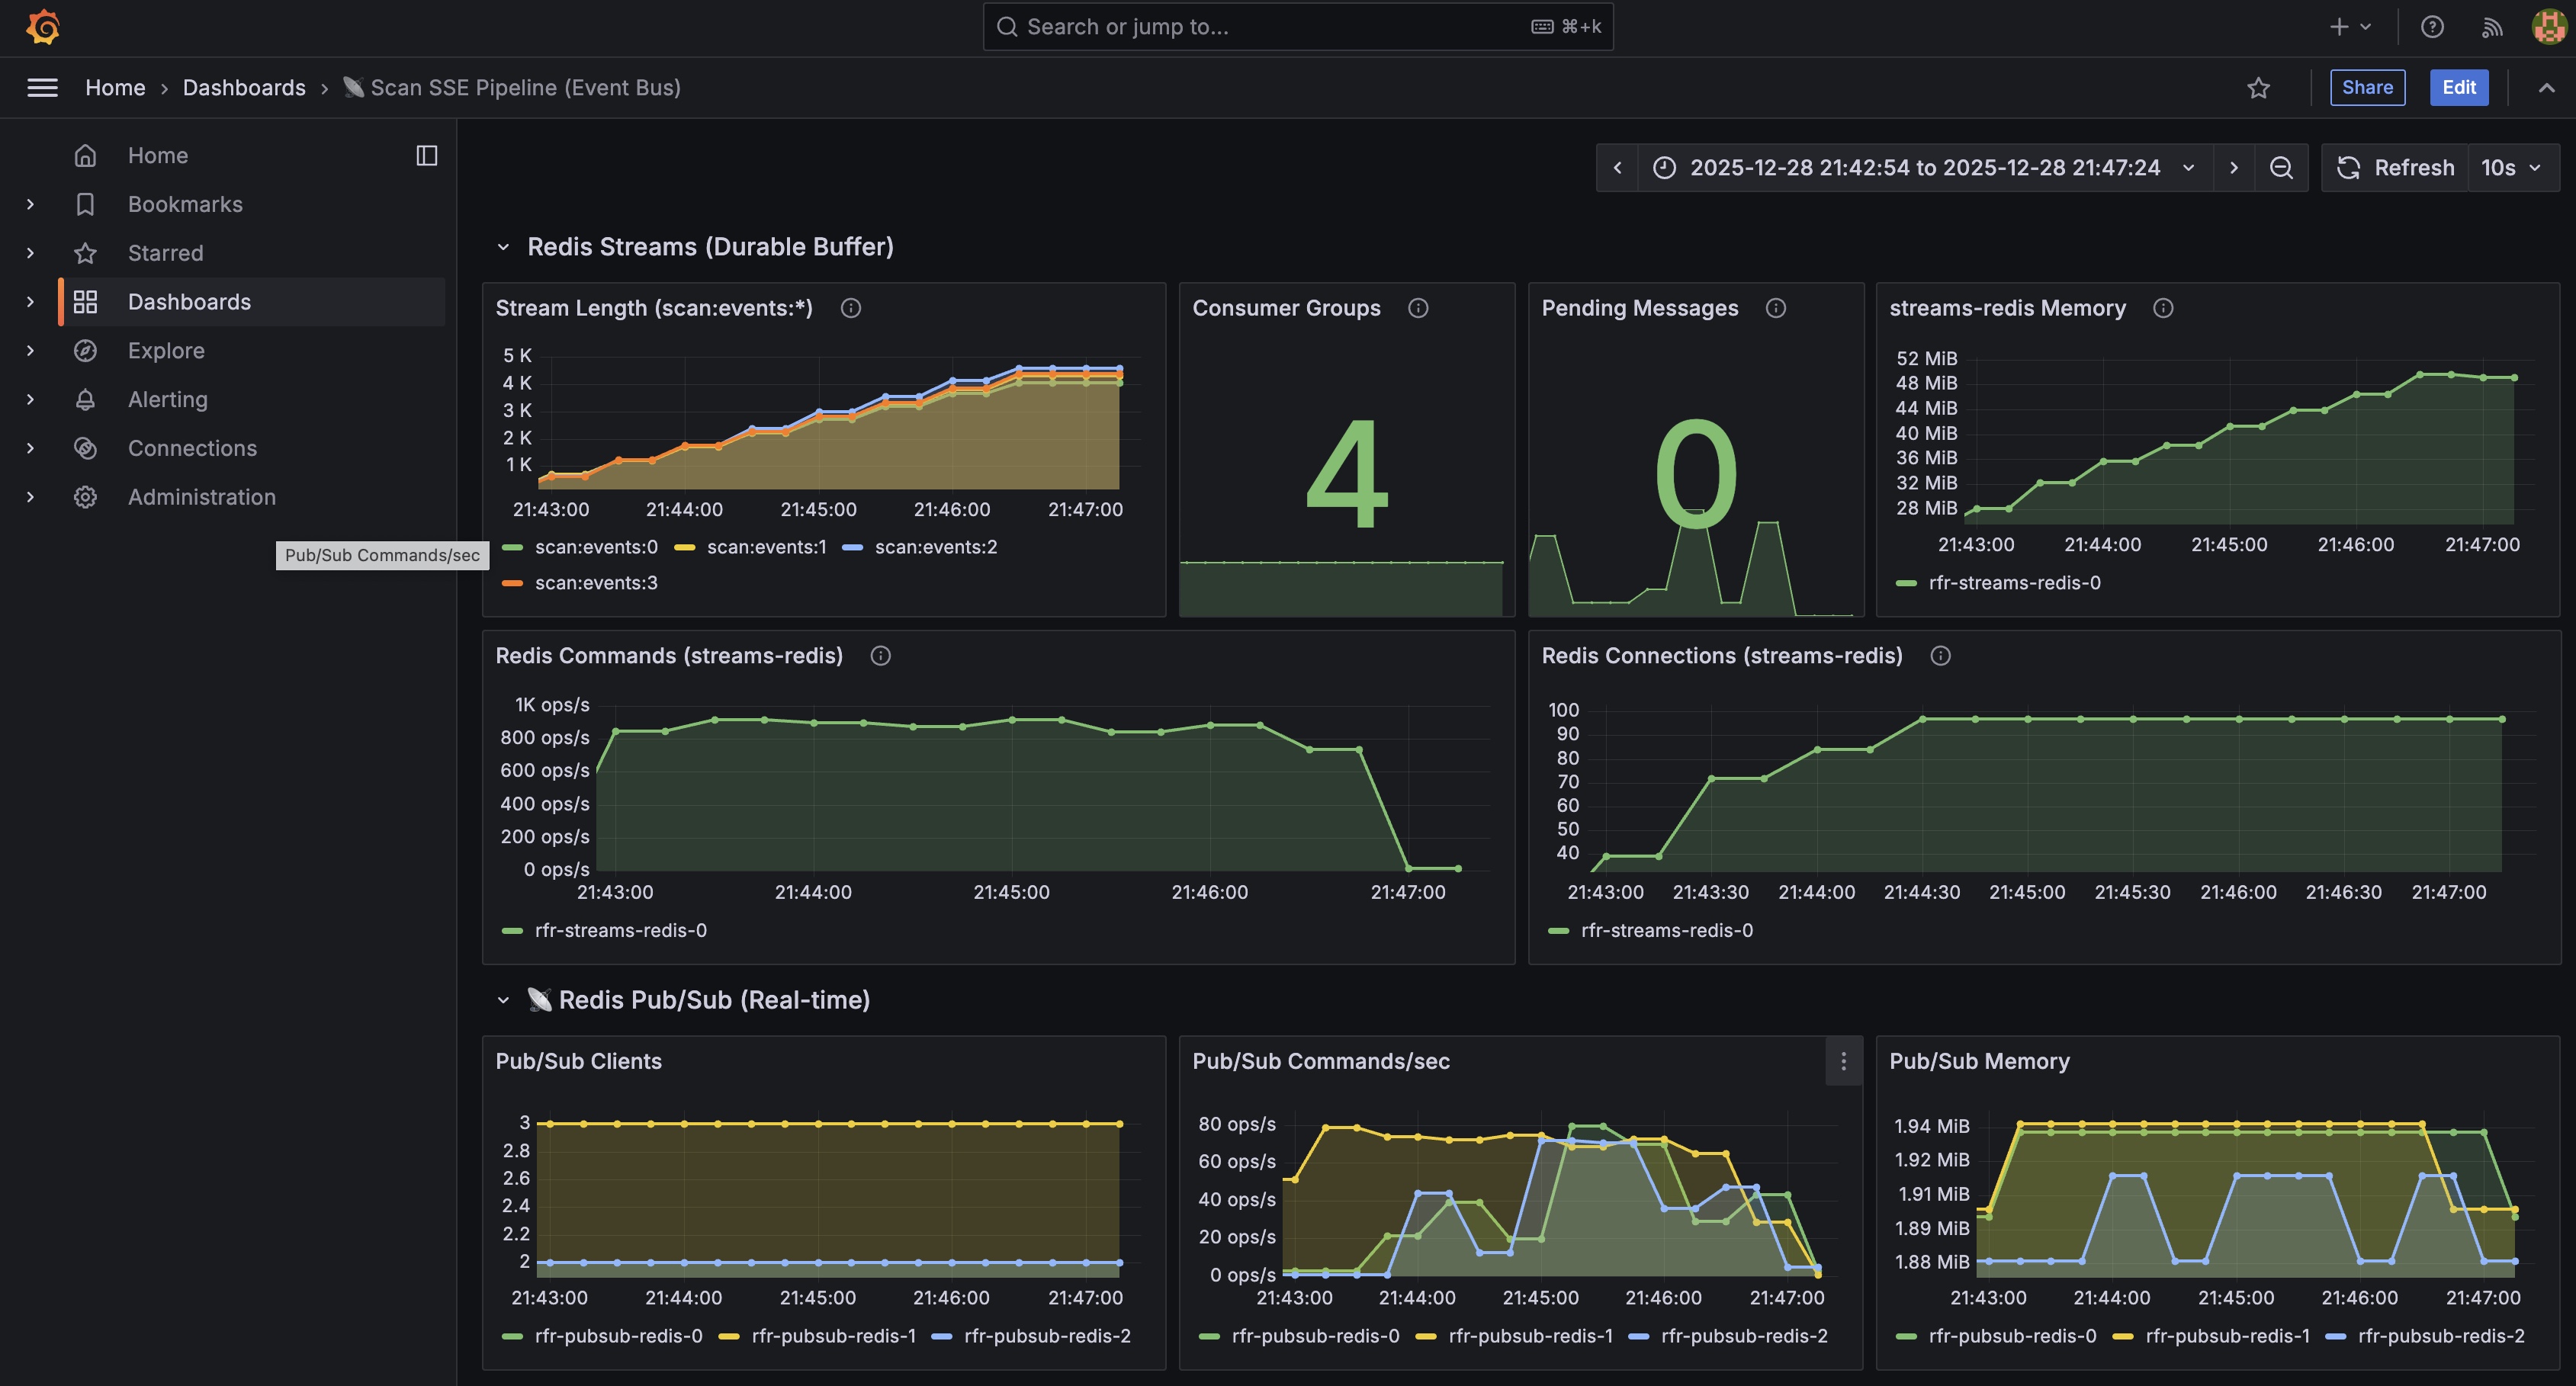Toggle rfr-pubsub-redis-2 series in Pub/Sub Memory legend
The image size is (2576, 1386).
tap(2440, 1336)
